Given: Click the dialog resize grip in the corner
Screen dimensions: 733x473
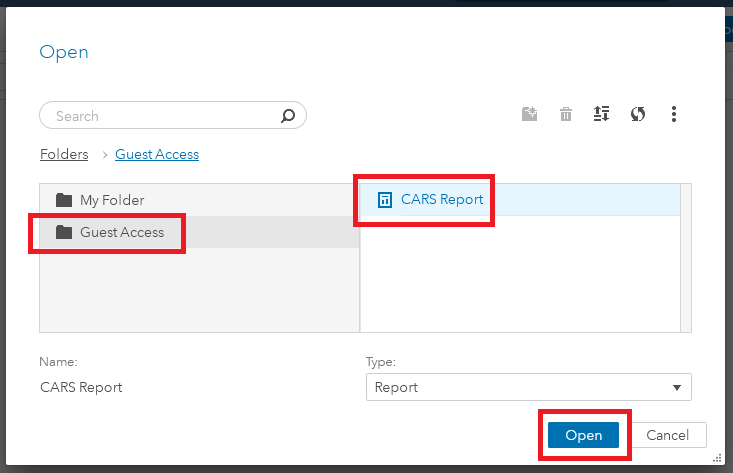Looking at the screenshot, I should click(x=717, y=458).
